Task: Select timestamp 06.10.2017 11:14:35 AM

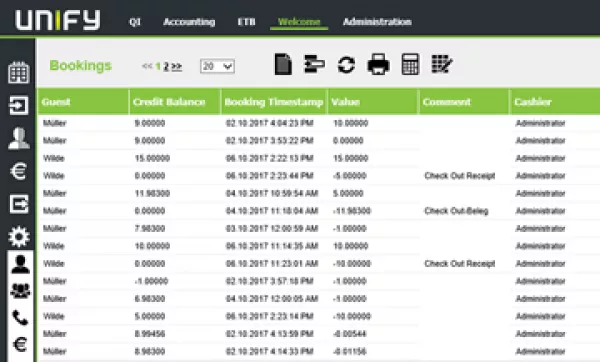Action: (x=272, y=246)
